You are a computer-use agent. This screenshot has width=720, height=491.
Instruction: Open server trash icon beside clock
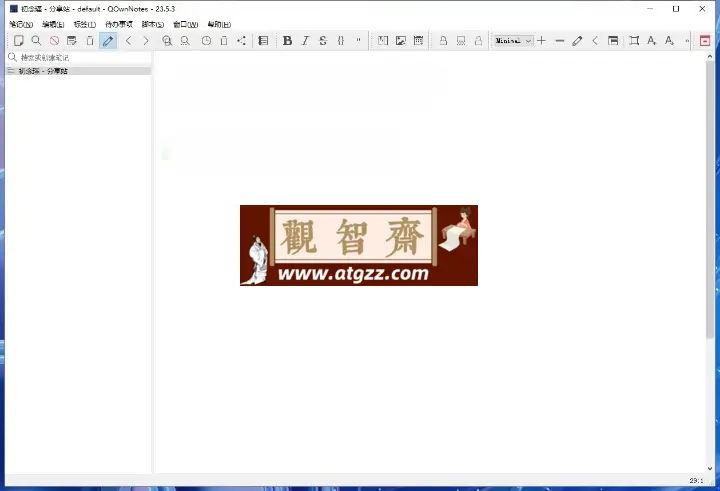224,41
